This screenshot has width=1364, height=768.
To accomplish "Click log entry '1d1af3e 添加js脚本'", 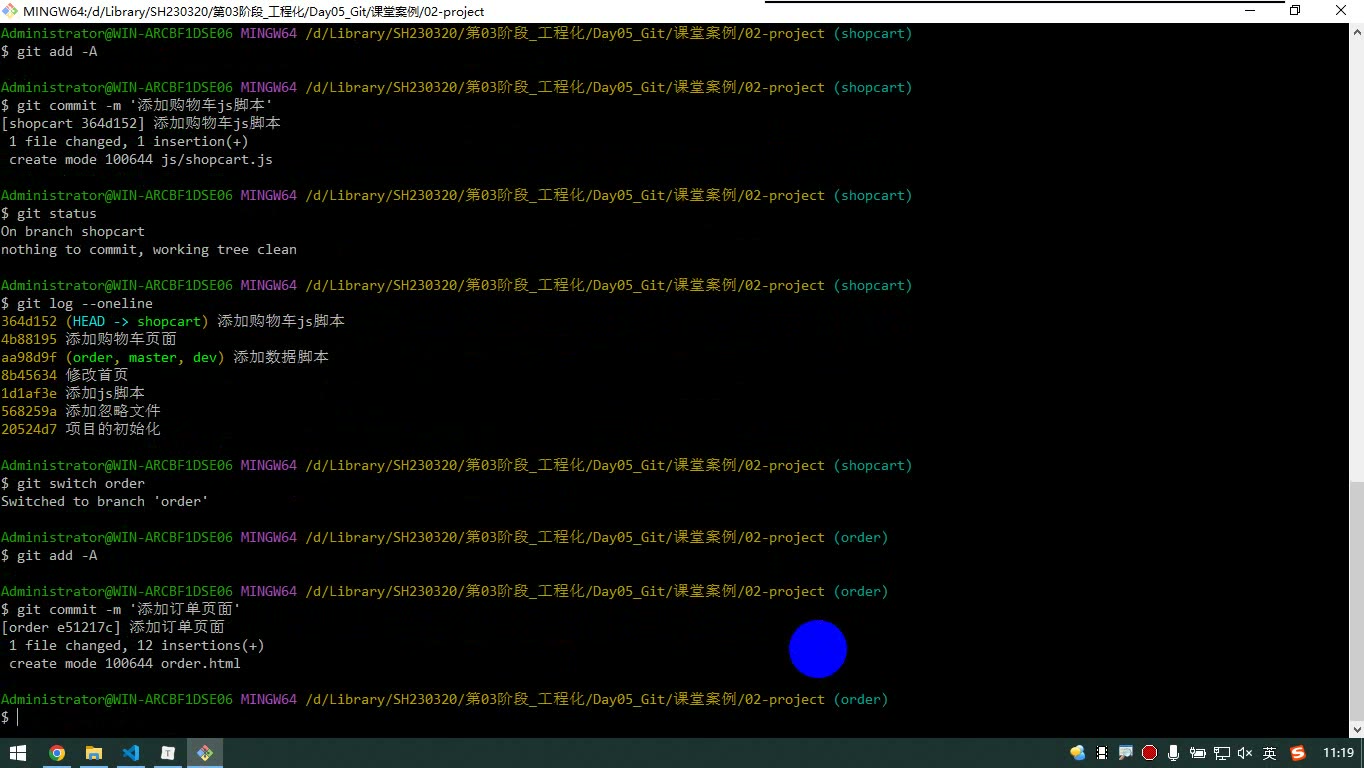I will (x=73, y=393).
